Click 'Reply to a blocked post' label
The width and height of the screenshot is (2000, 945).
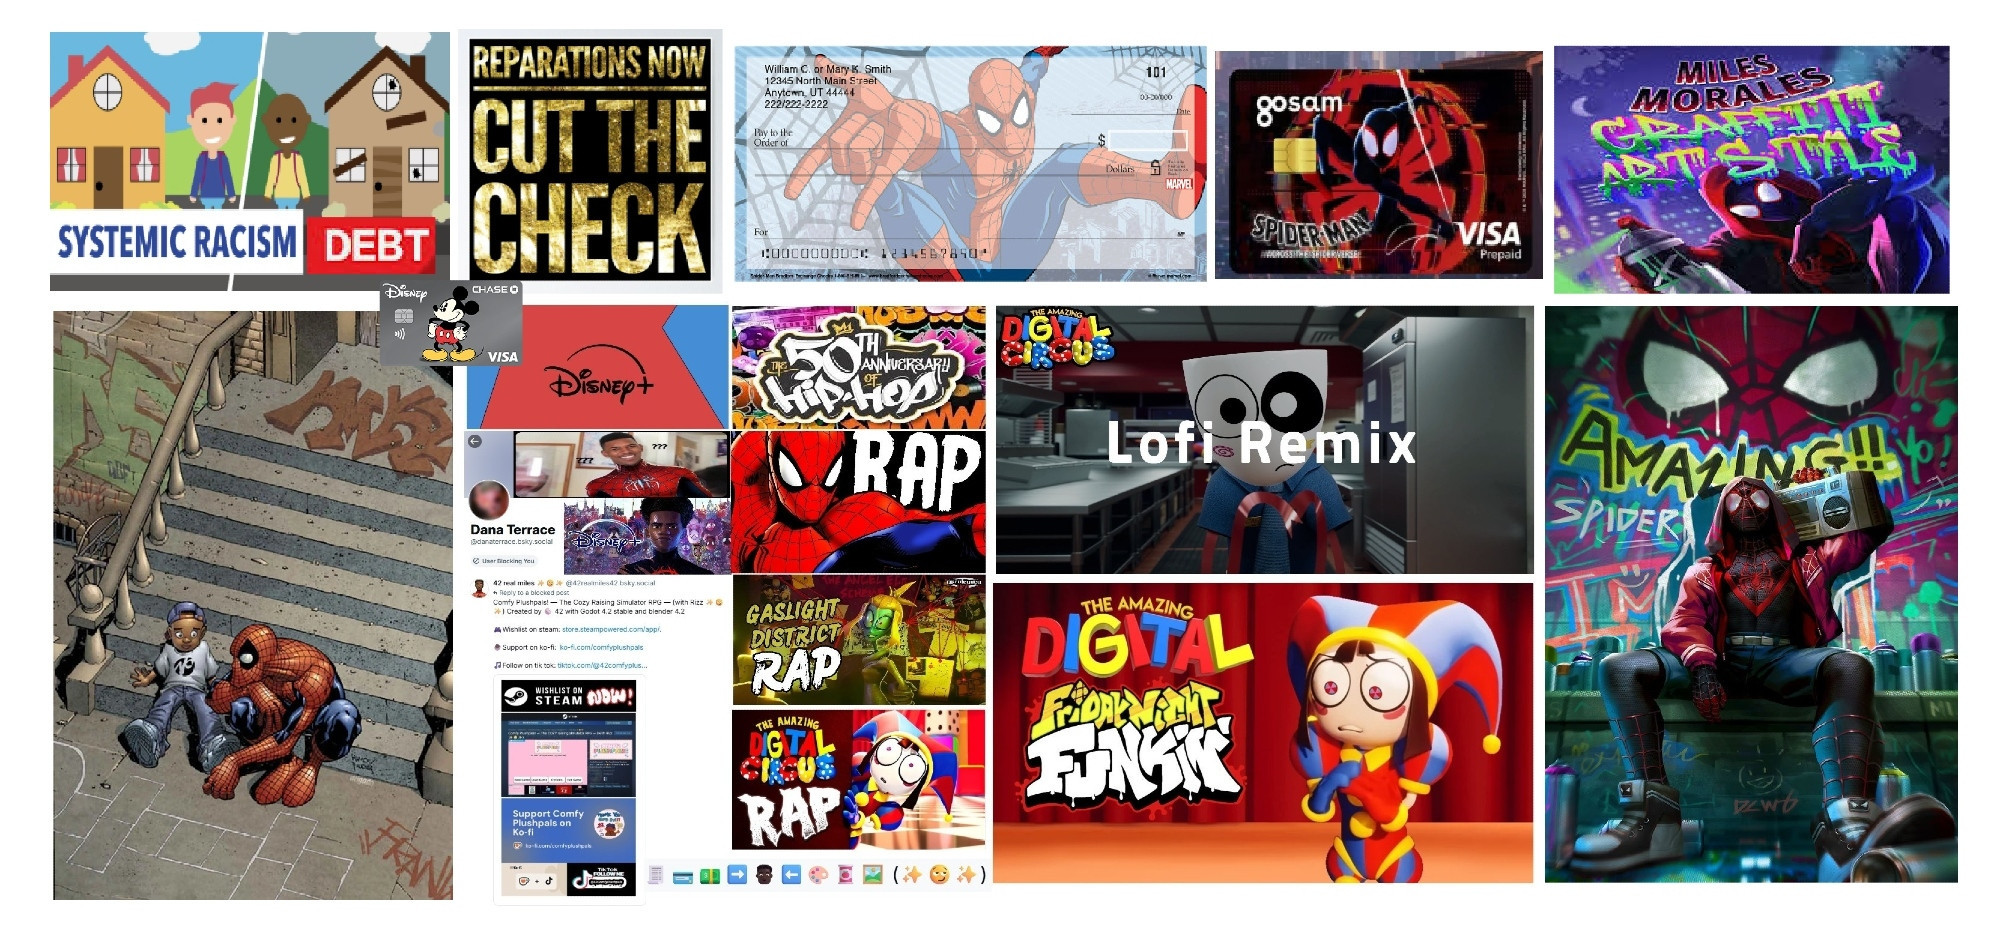(531, 593)
